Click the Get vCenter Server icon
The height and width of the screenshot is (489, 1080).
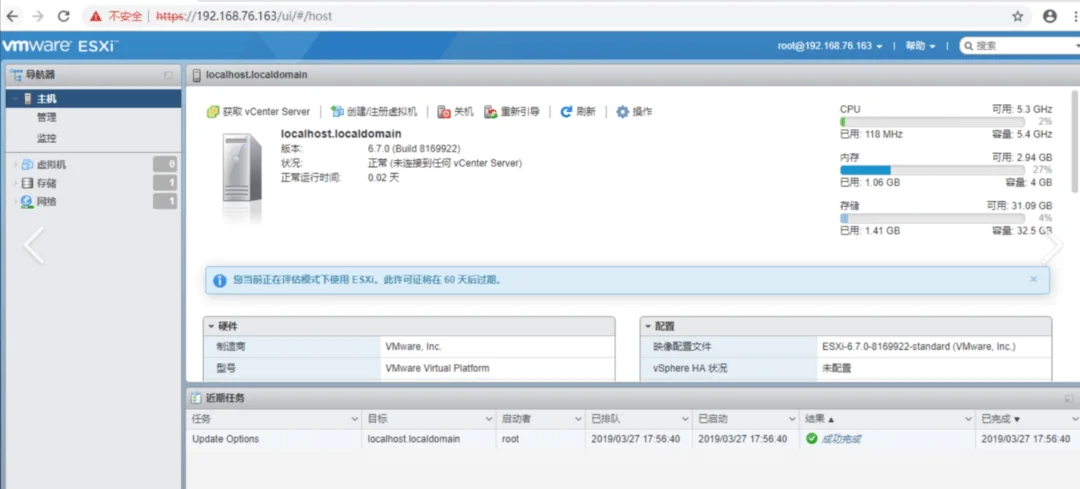(x=213, y=112)
